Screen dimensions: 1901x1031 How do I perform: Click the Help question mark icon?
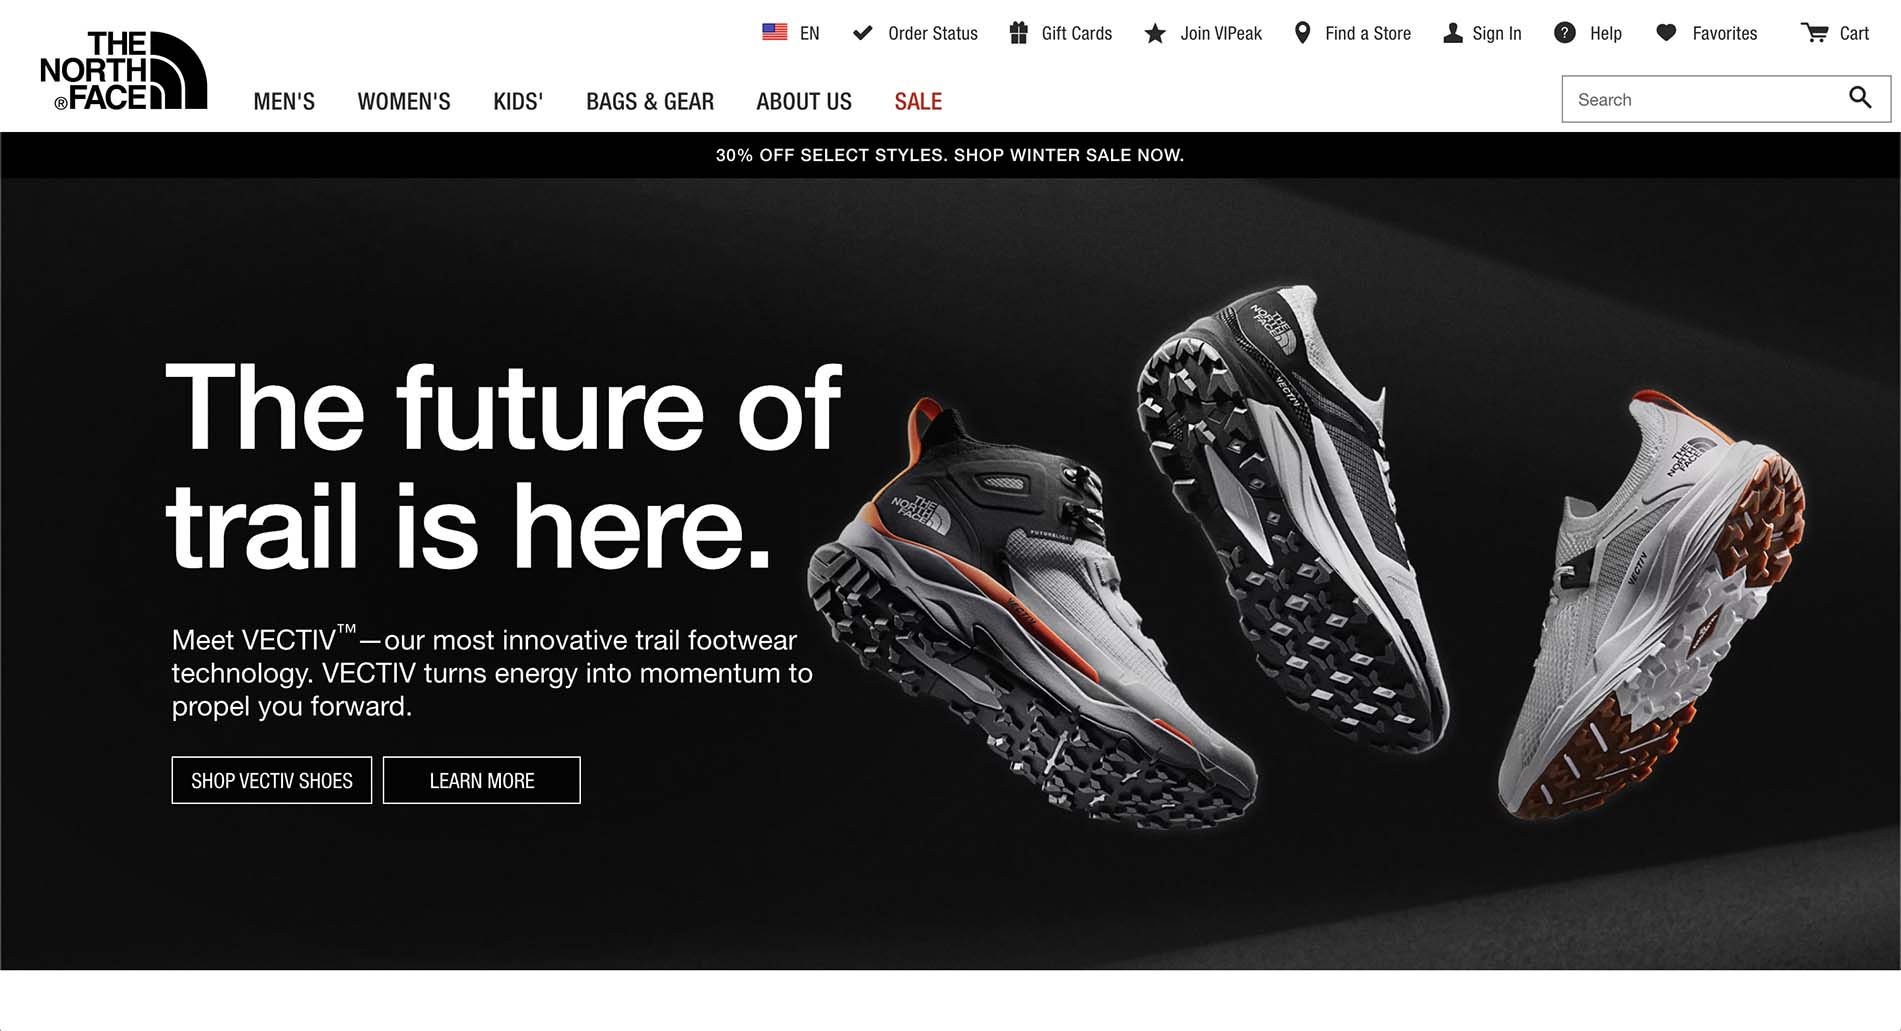pyautogui.click(x=1565, y=33)
